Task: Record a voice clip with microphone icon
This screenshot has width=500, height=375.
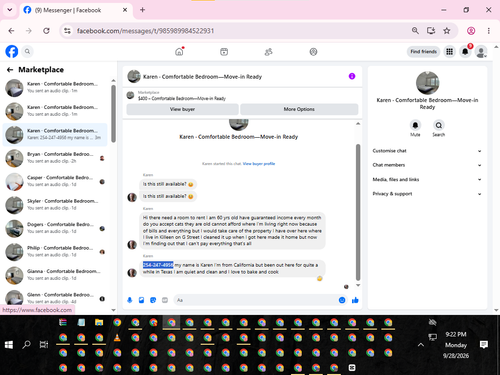Action: pos(130,300)
